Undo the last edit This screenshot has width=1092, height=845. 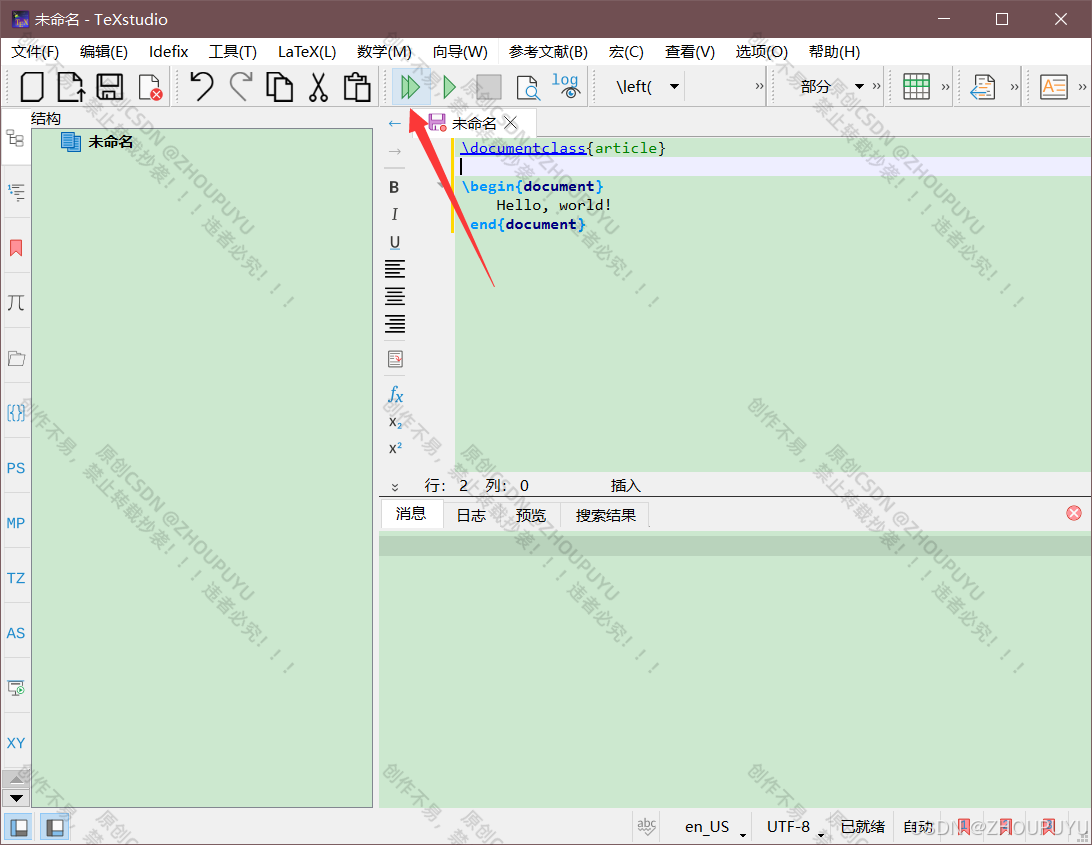tap(201, 87)
